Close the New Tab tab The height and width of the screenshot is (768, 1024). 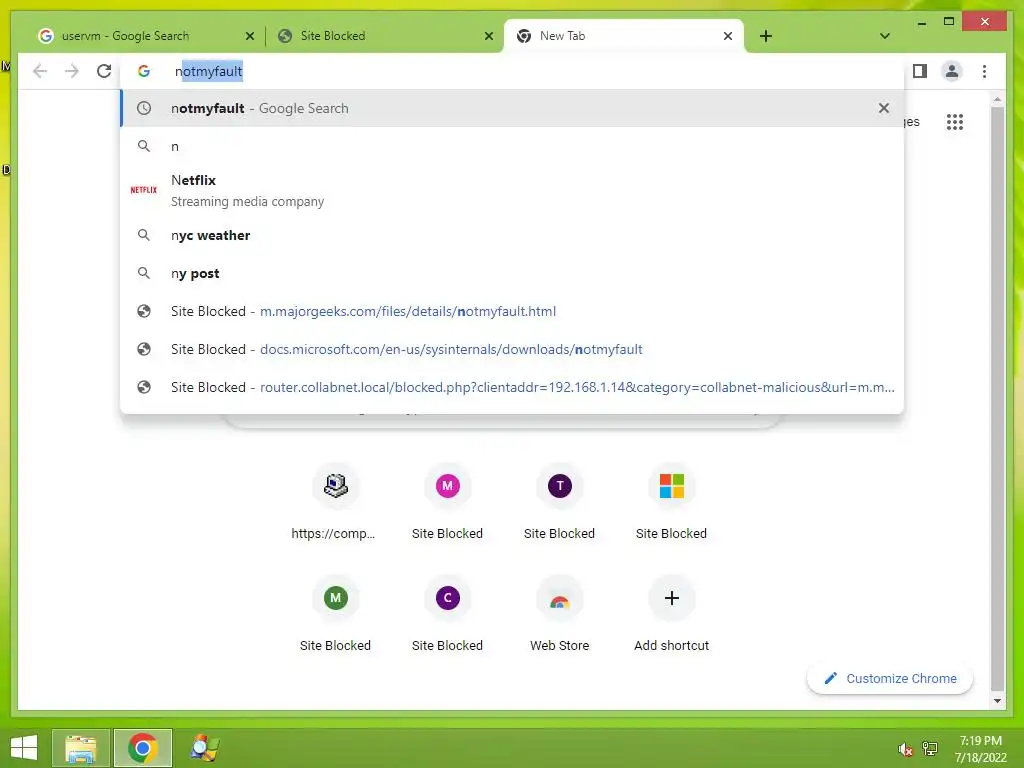click(x=728, y=36)
